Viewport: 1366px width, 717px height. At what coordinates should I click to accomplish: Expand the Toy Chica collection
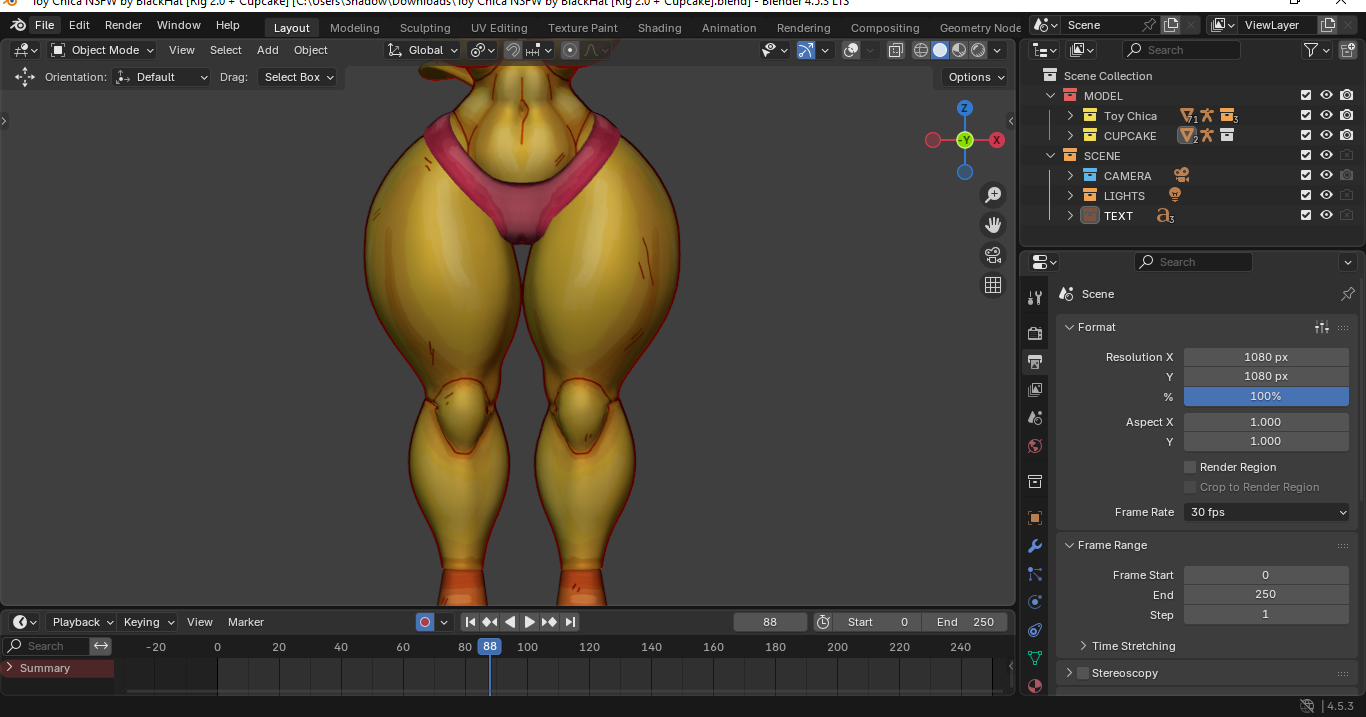coord(1070,116)
